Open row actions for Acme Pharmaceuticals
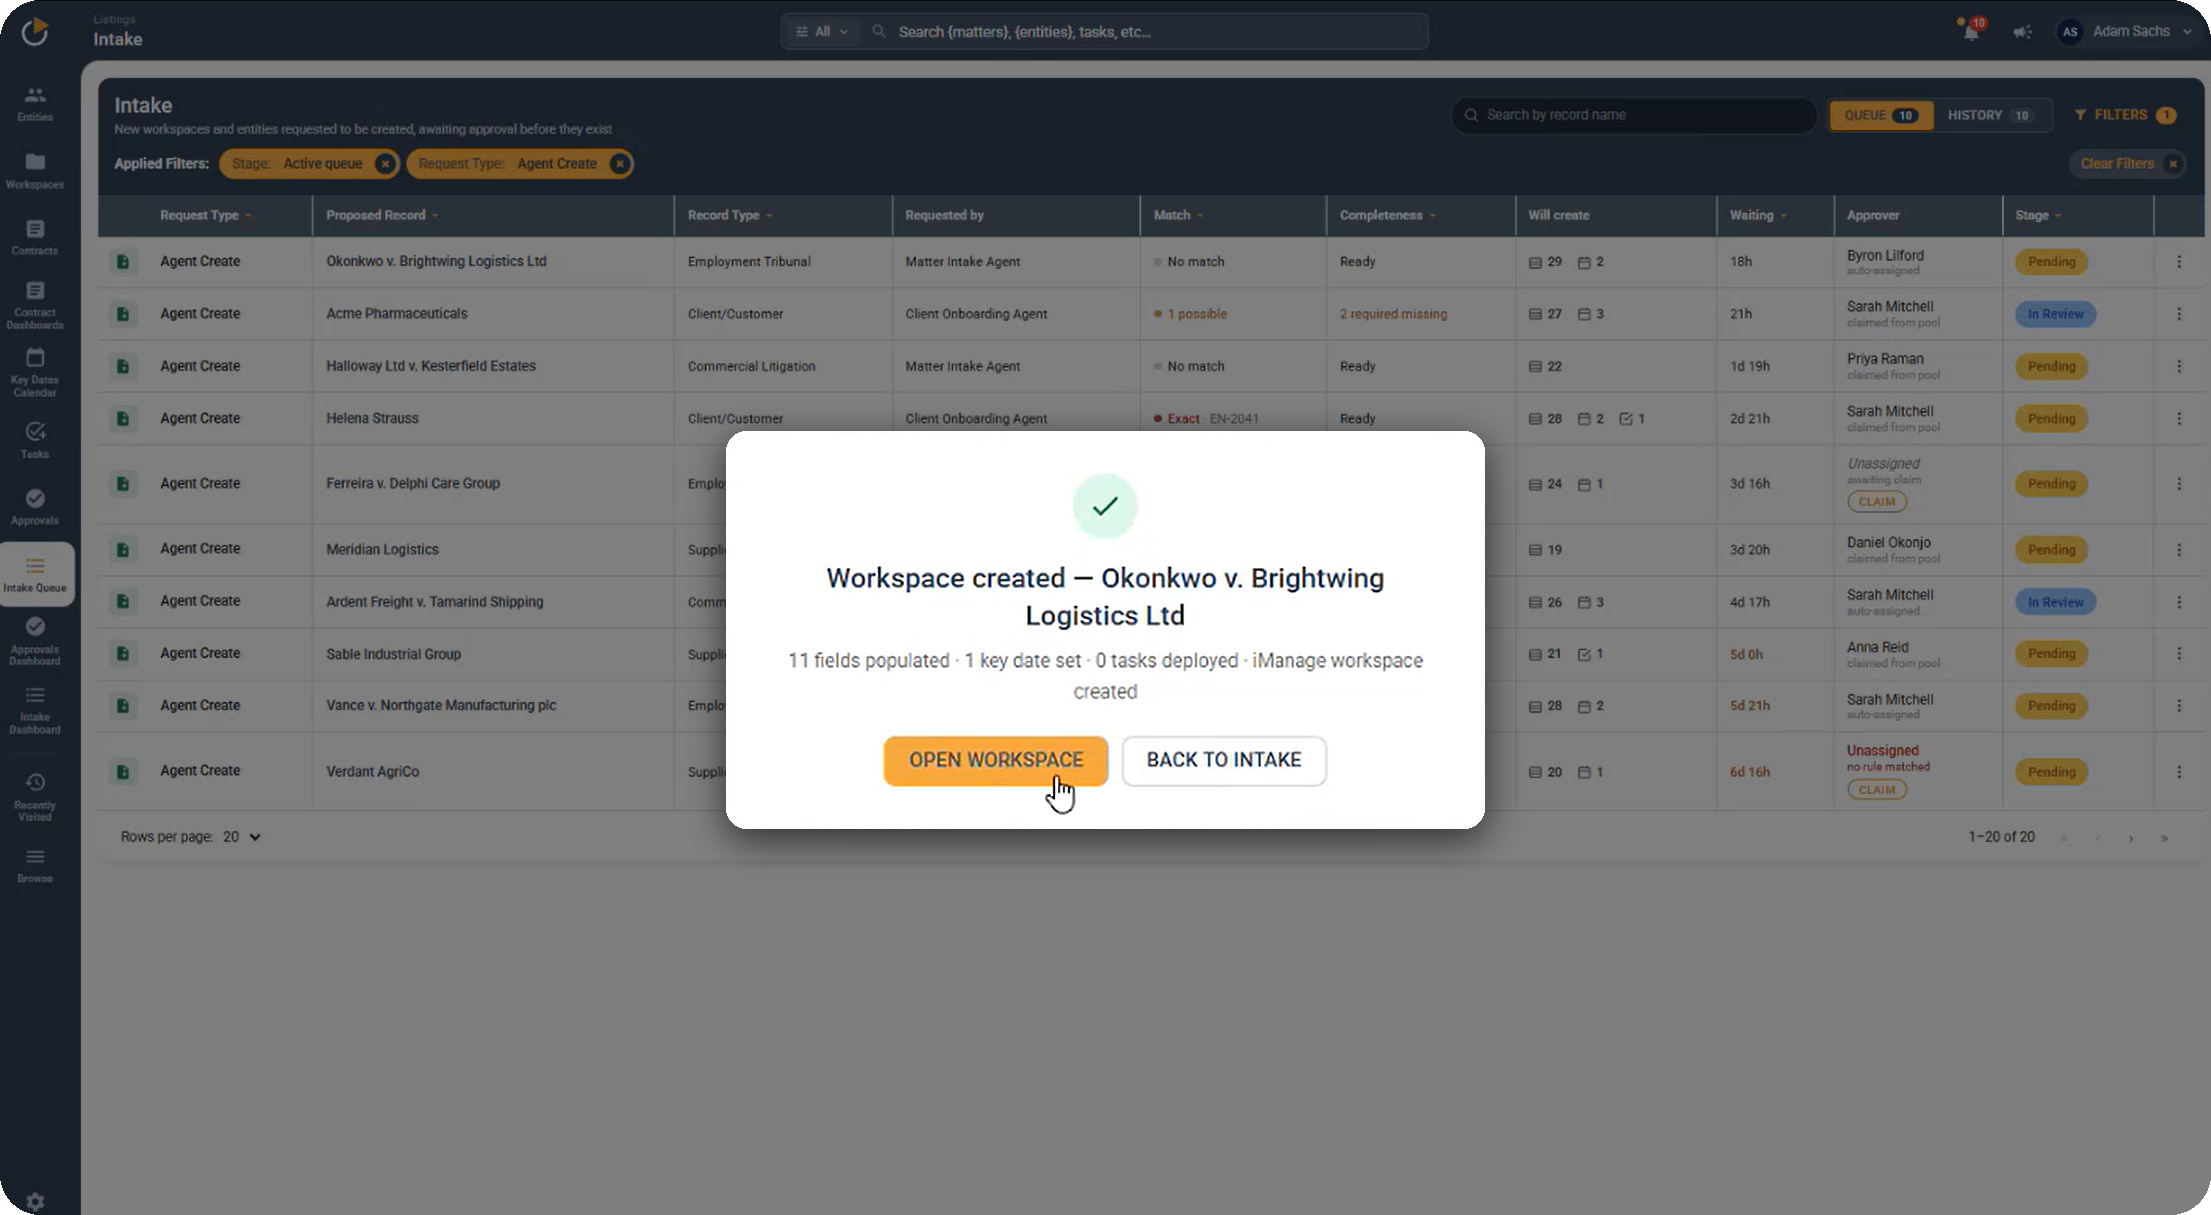The image size is (2211, 1215). coord(2179,314)
